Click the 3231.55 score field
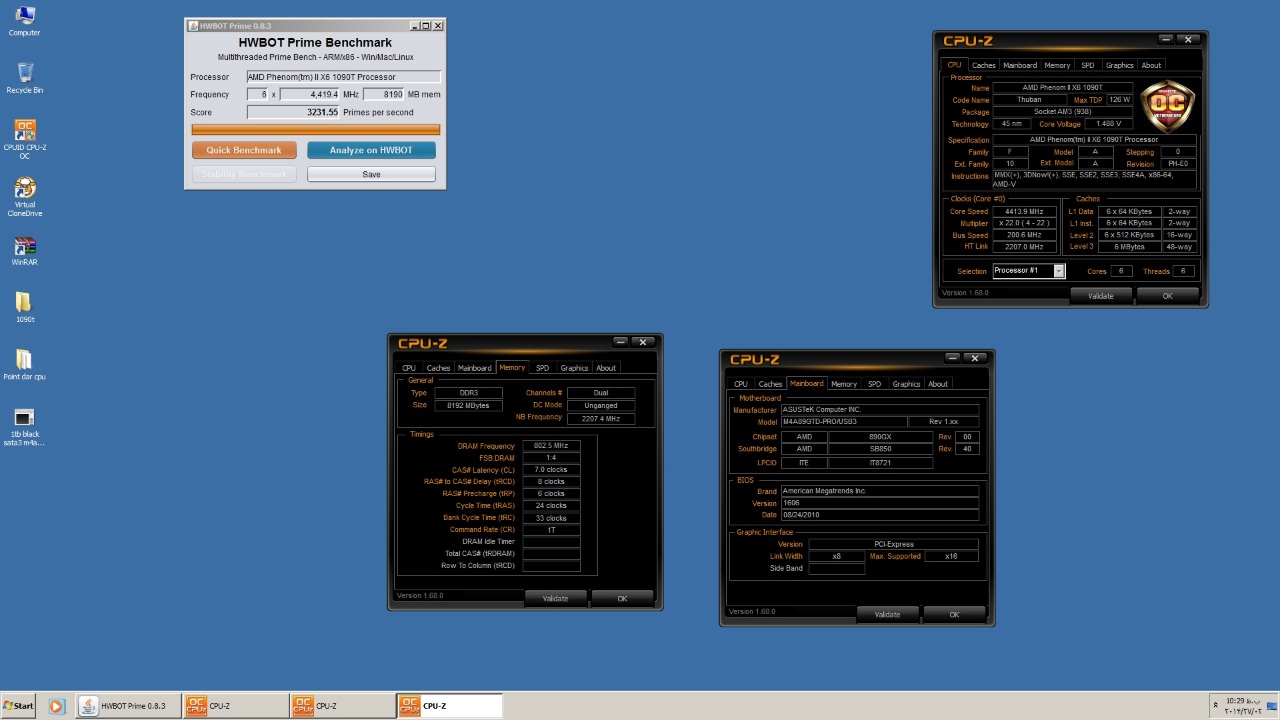This screenshot has height=720, width=1280. [293, 112]
